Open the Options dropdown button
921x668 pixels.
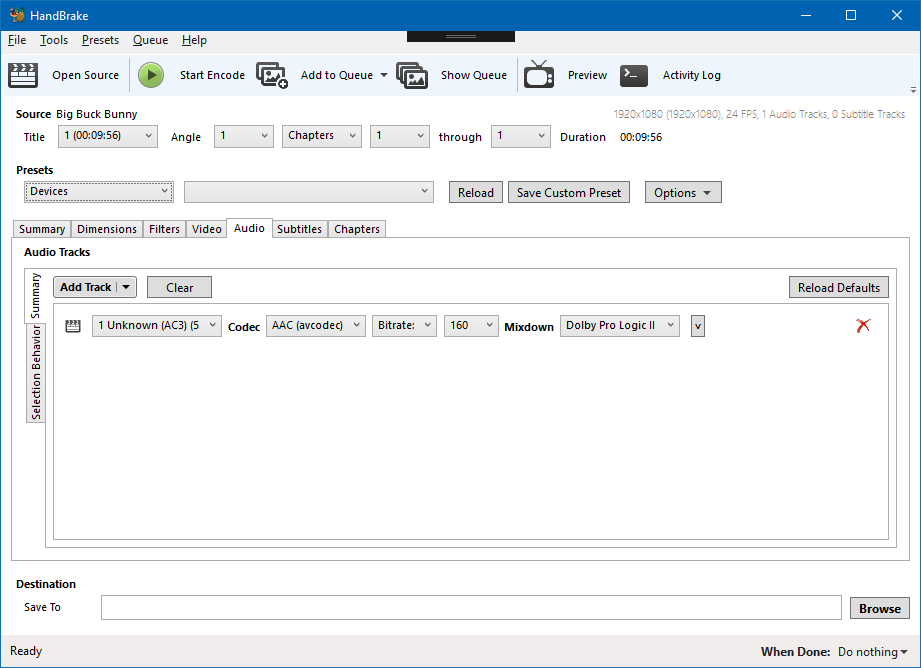point(683,192)
